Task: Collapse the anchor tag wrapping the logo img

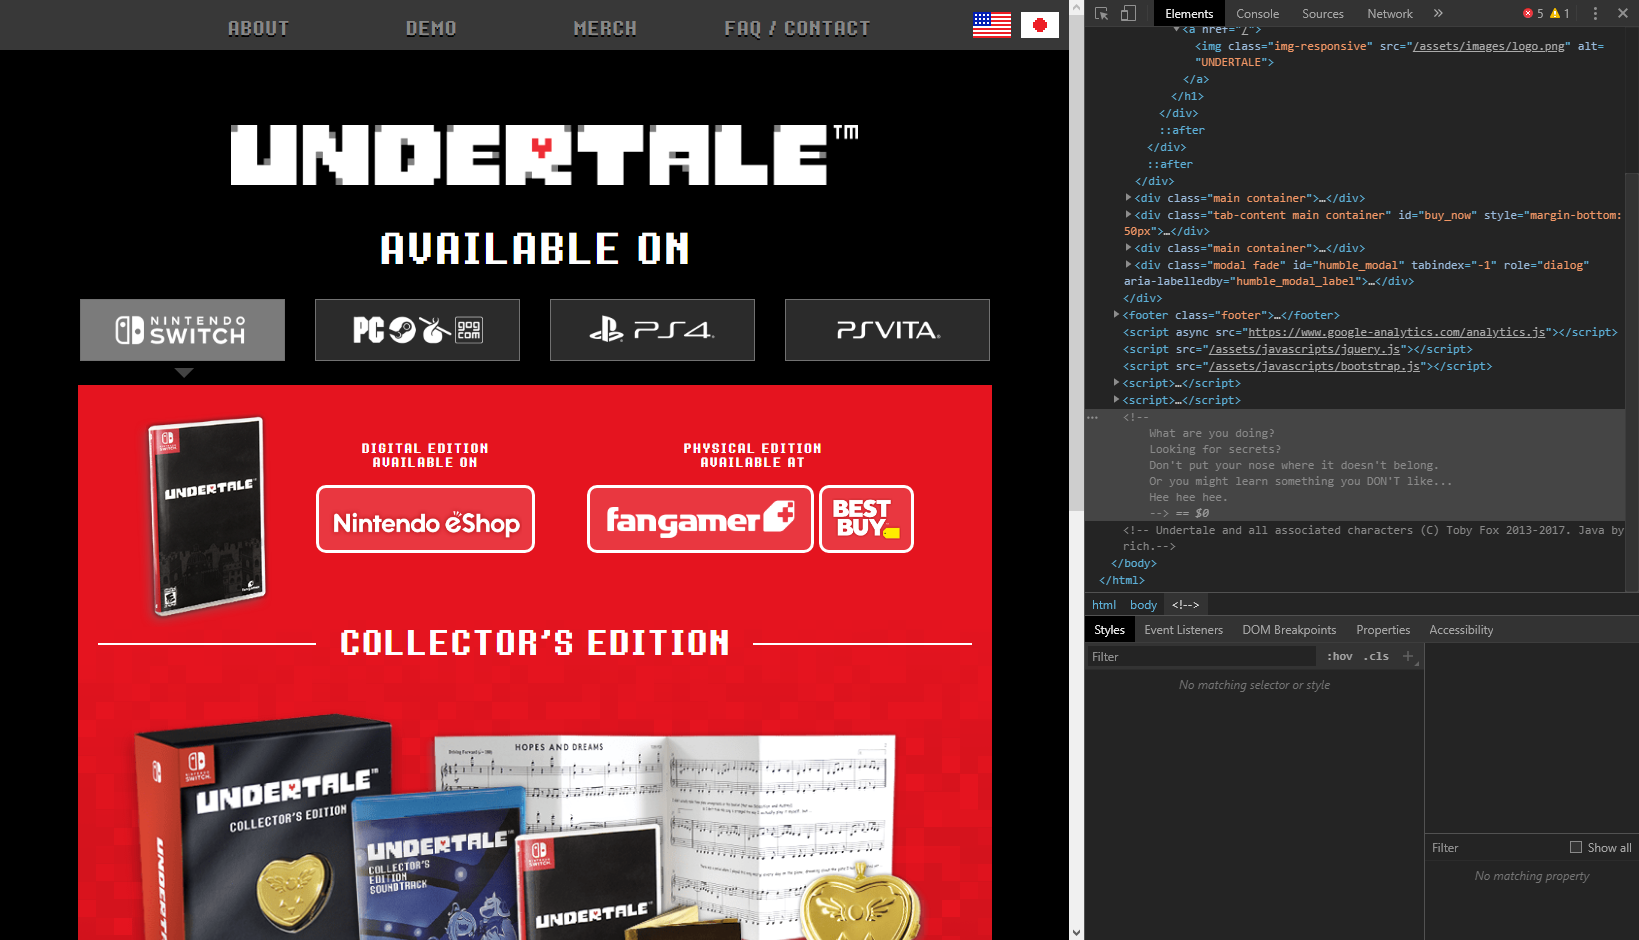Action: (x=1176, y=30)
